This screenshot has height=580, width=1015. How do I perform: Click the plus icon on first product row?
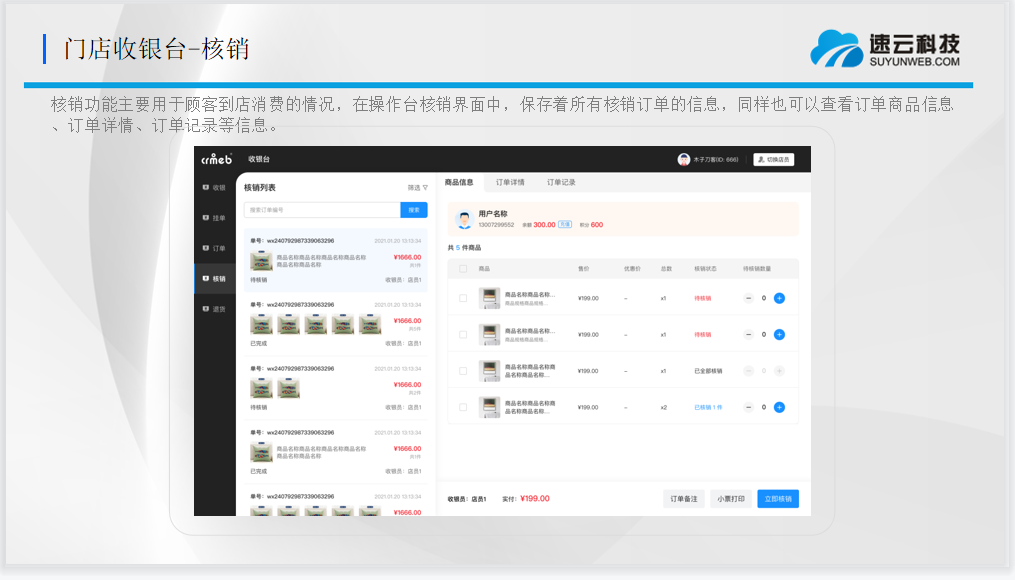779,298
